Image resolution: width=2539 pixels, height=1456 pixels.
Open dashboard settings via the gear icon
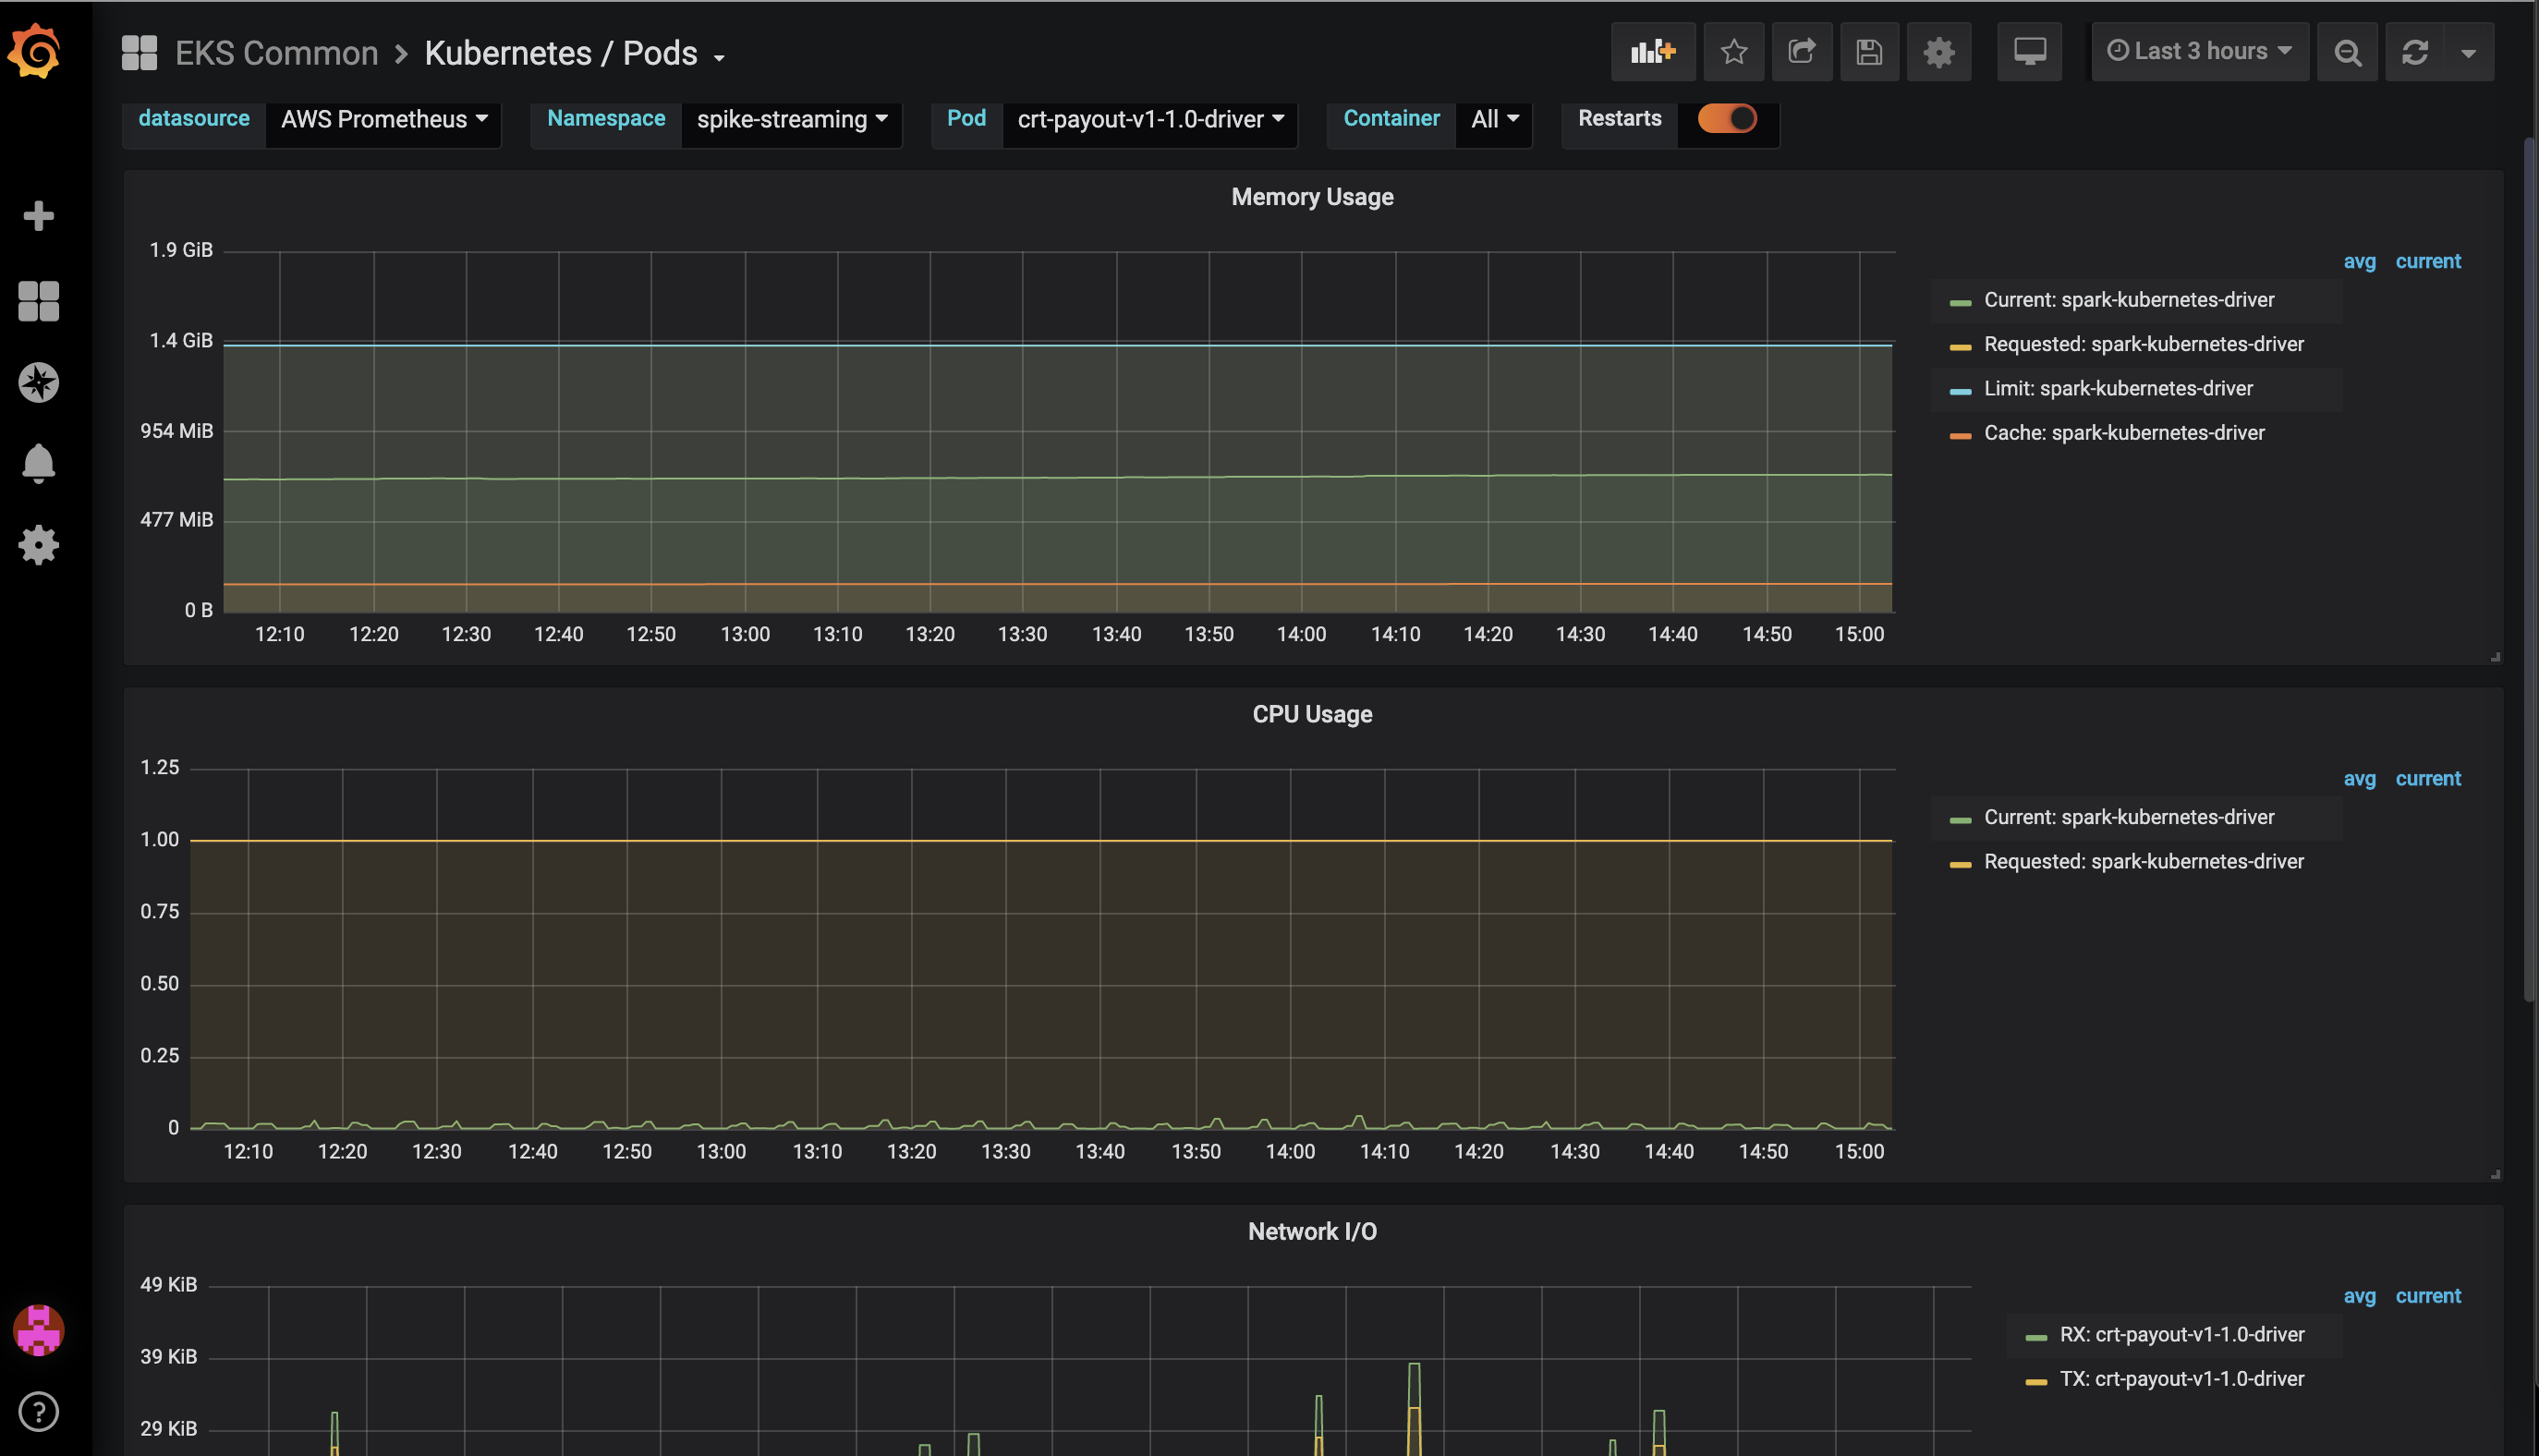1939,51
